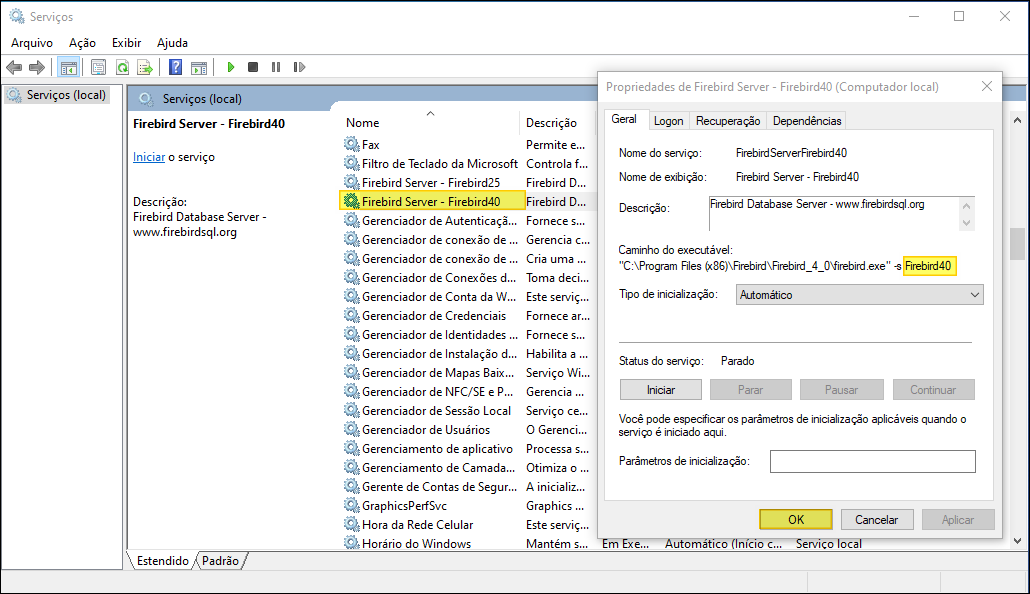Click gear icon of Gerenciador de Credenciais

pyautogui.click(x=352, y=315)
